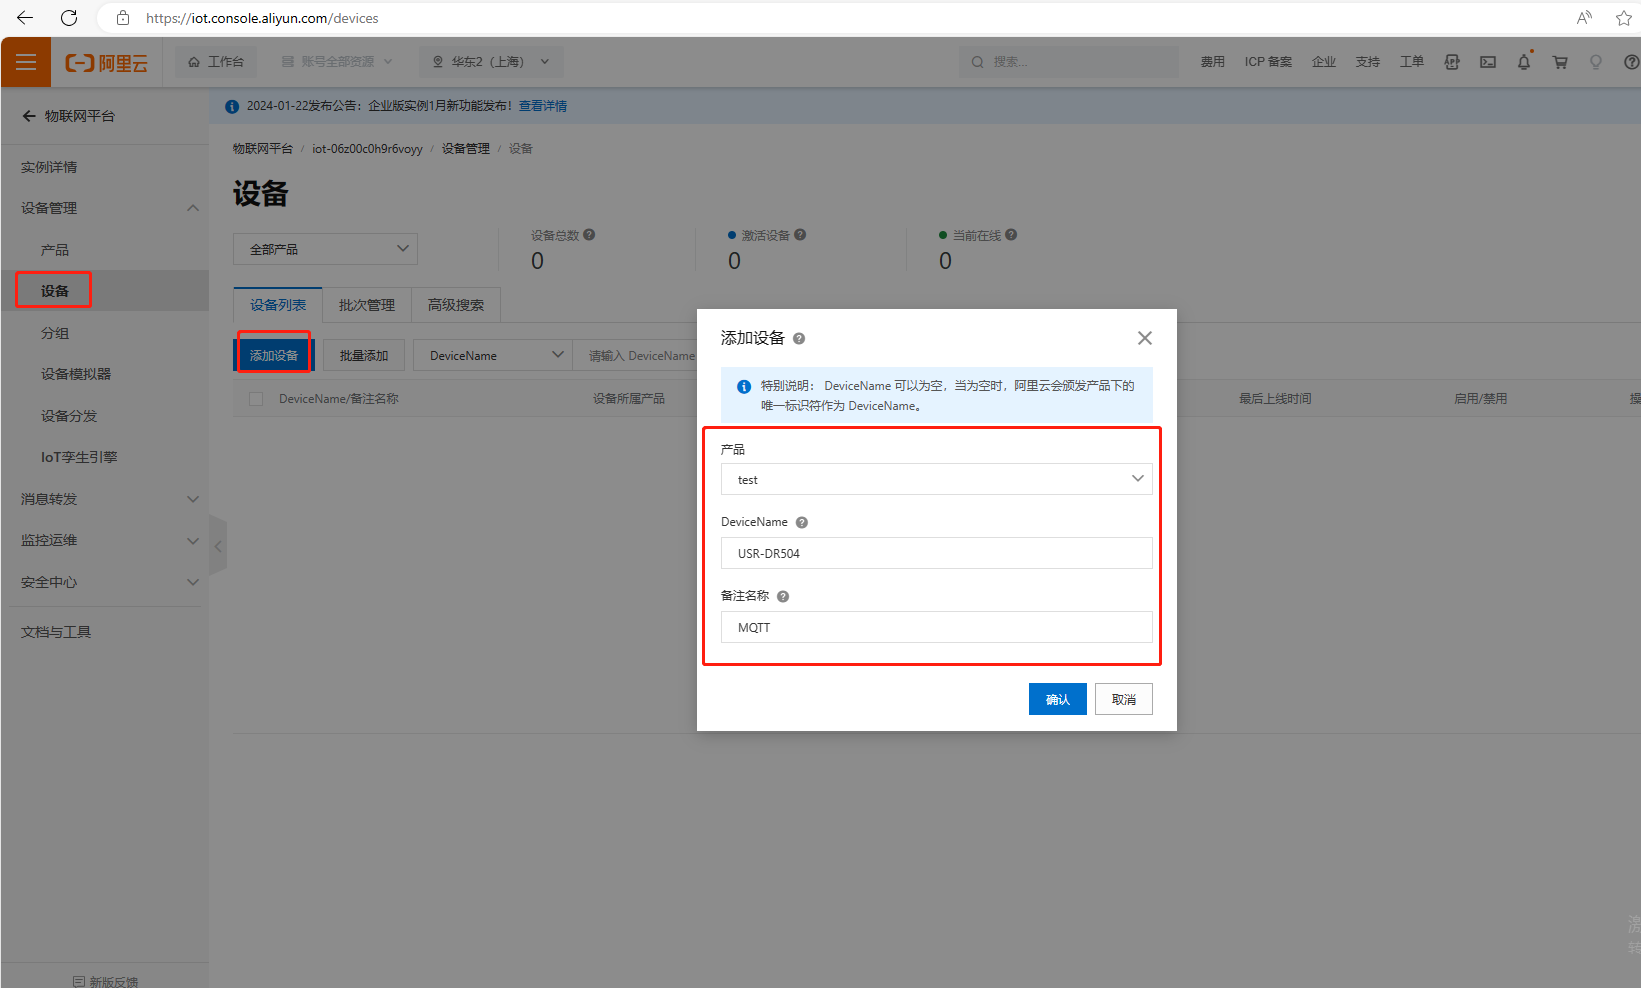Screen dimensions: 1641x988
Task: Click the API explorer icon in header
Action: tap(1452, 62)
